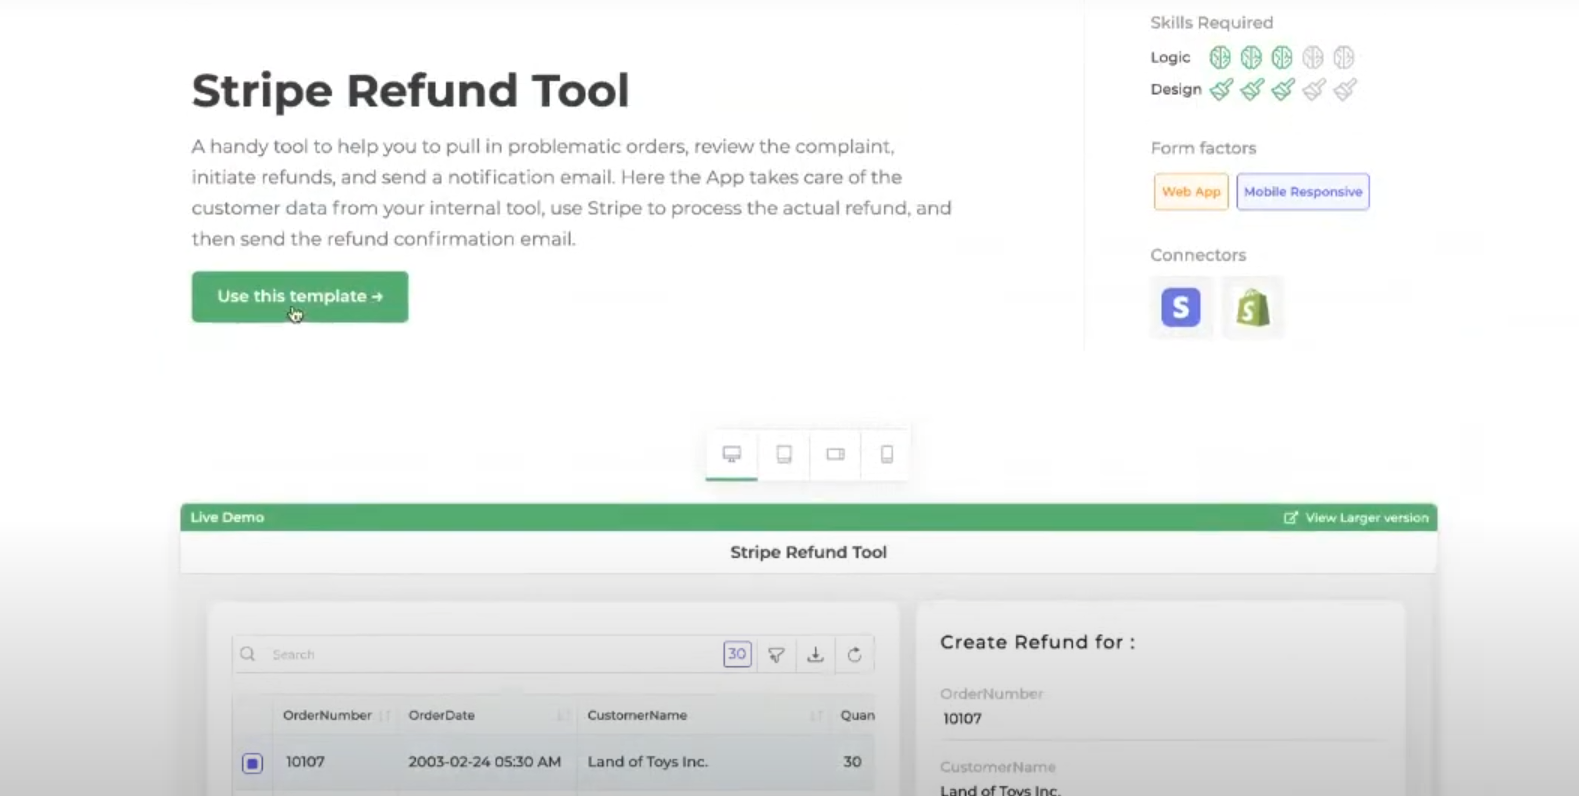Image resolution: width=1579 pixels, height=796 pixels.
Task: Click the page size 30 box
Action: (x=737, y=654)
